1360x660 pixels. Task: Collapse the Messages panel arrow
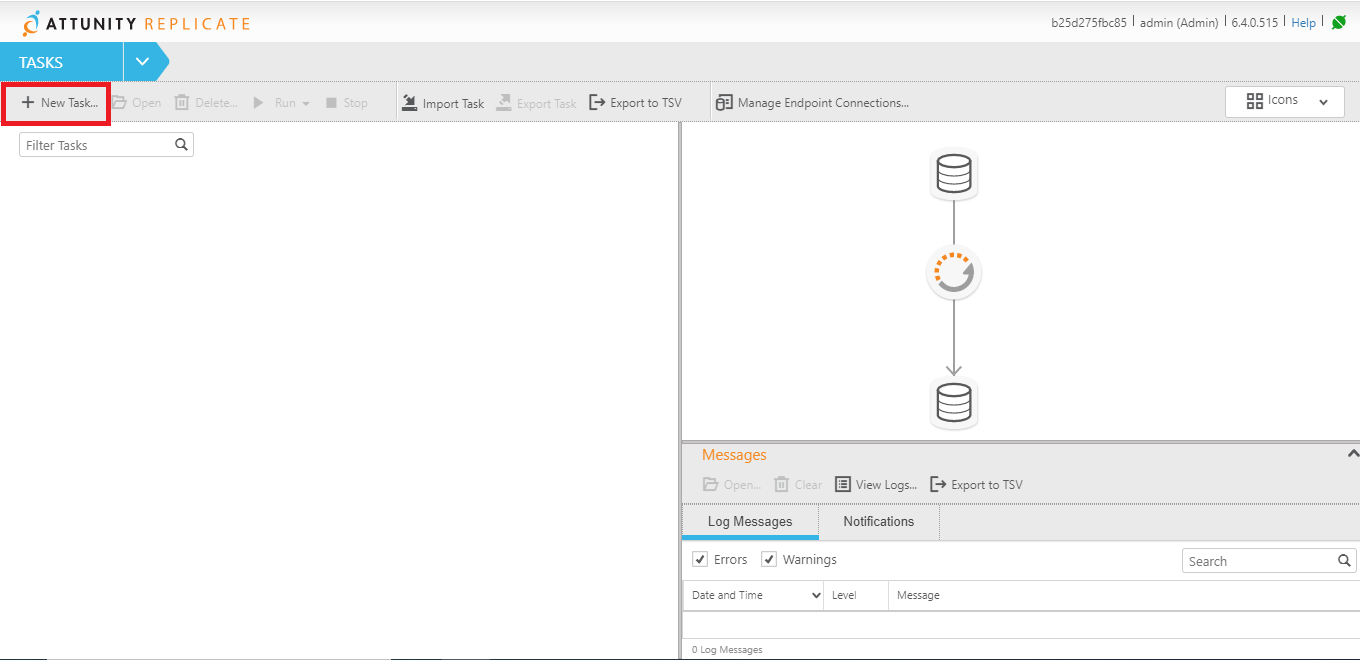[1353, 454]
